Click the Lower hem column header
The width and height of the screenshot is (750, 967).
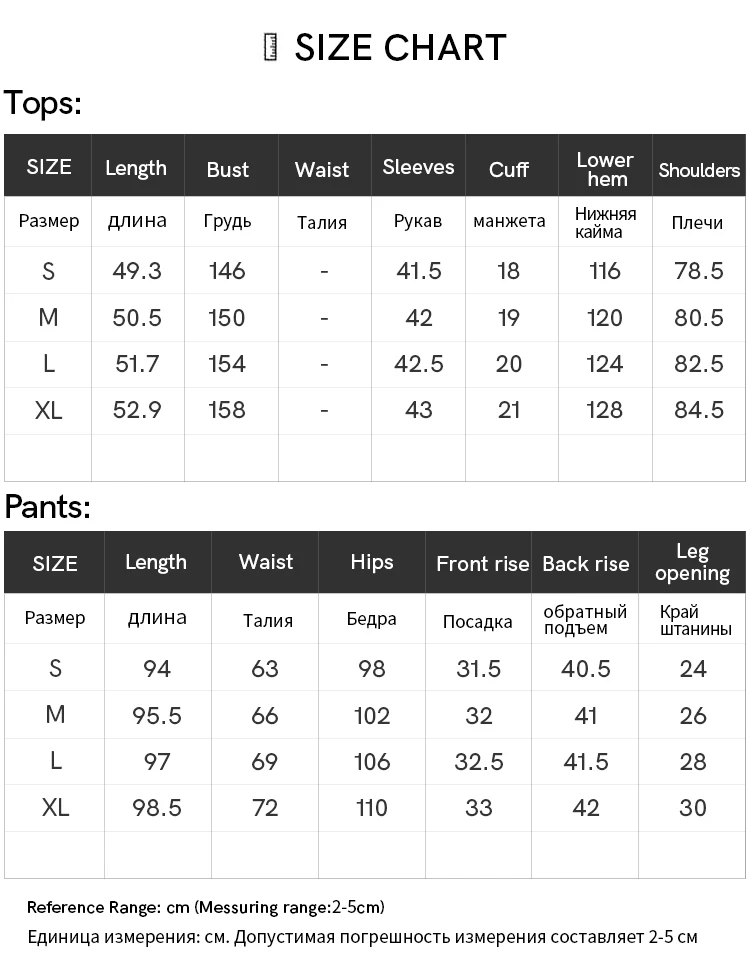pos(605,169)
